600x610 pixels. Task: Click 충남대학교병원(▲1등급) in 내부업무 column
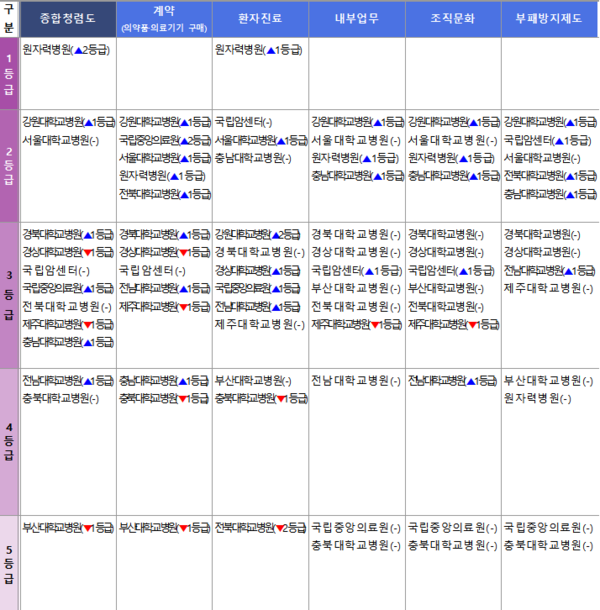point(358,176)
